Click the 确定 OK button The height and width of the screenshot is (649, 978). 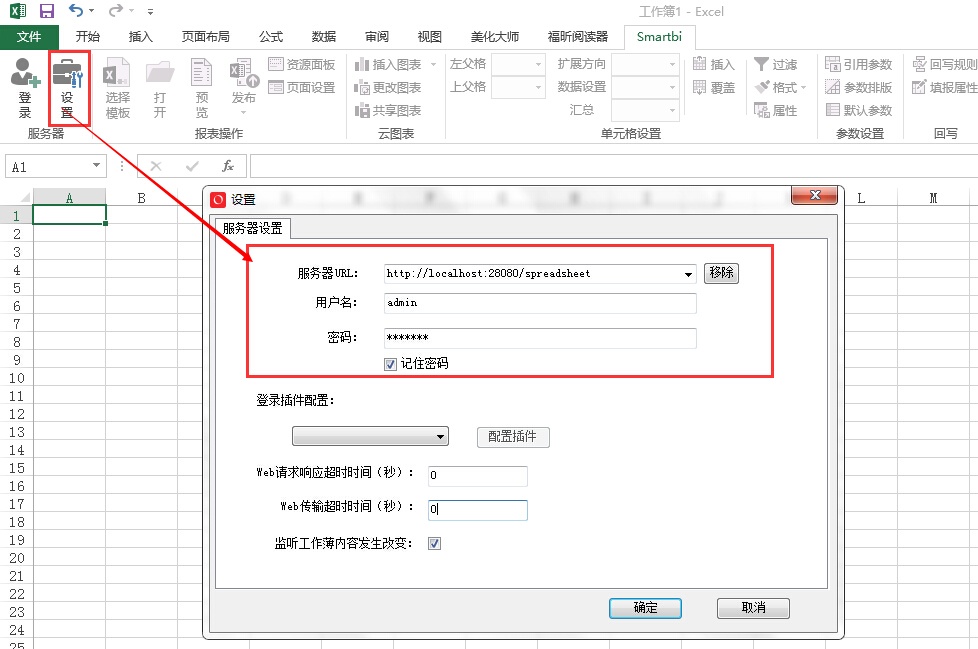[x=645, y=608]
